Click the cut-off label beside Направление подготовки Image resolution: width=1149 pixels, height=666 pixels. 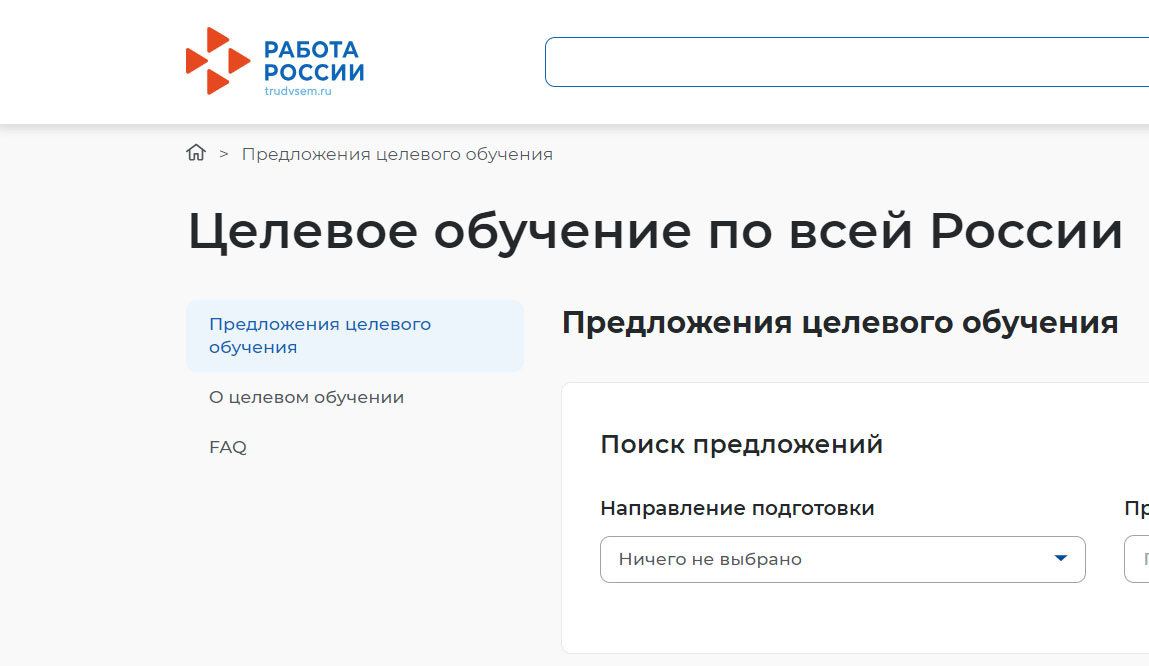1136,508
